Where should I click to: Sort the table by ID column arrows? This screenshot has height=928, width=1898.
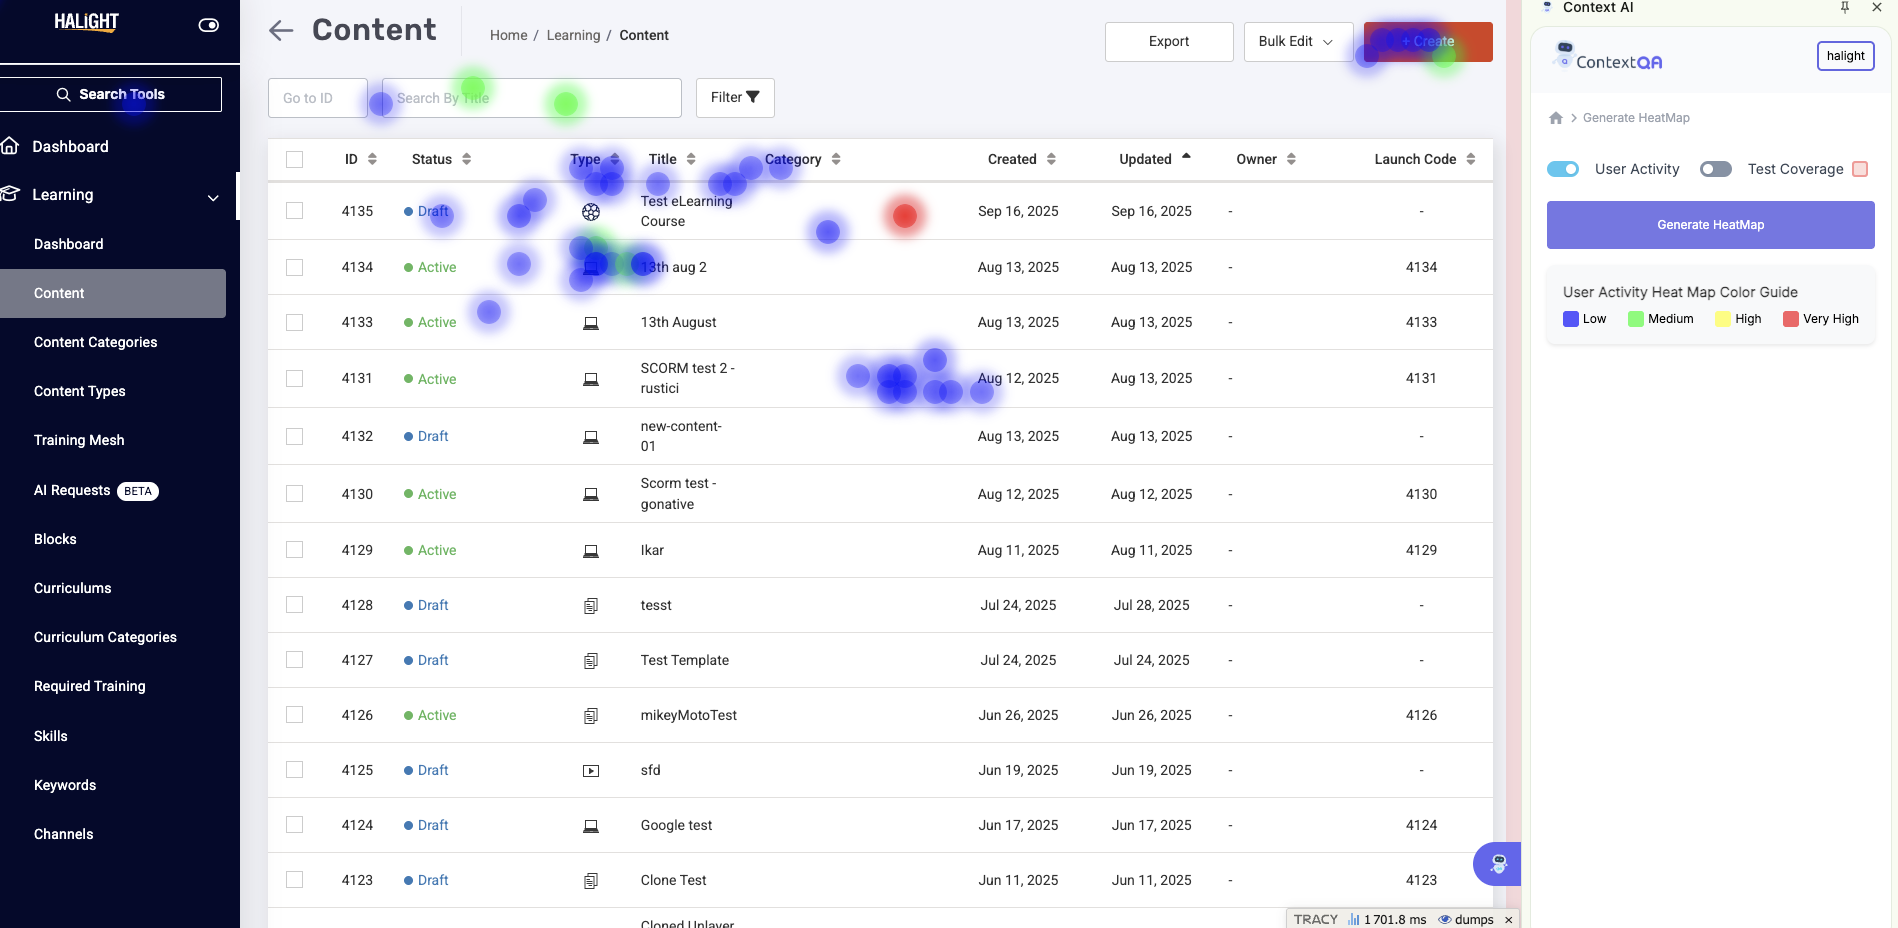point(372,159)
